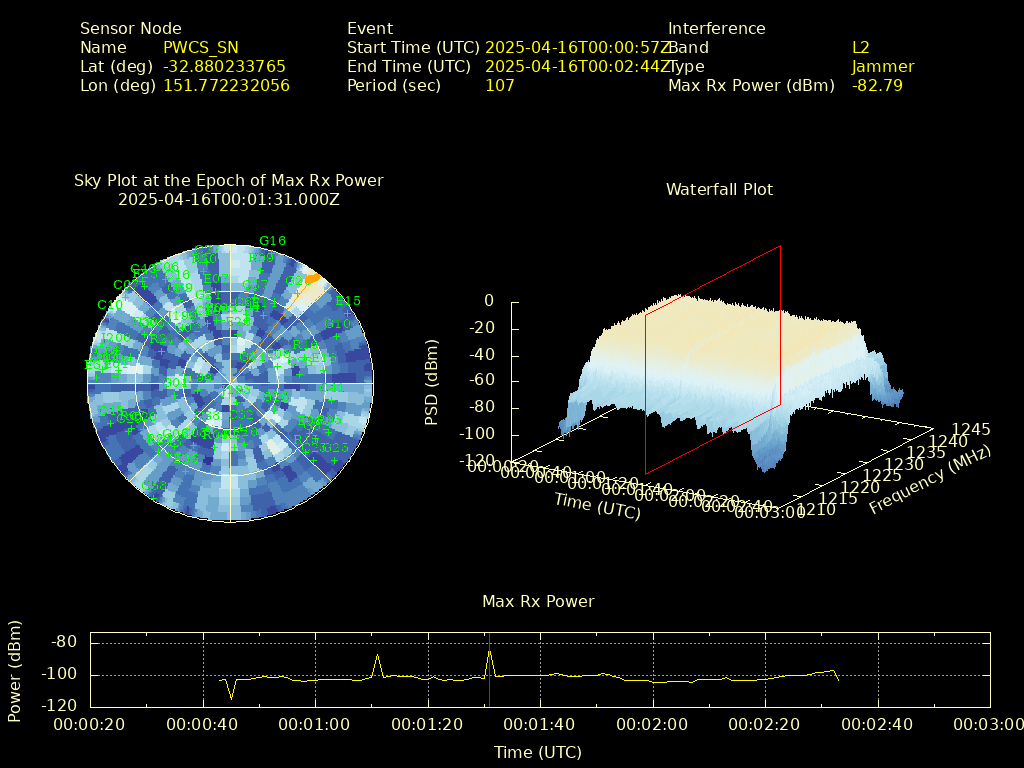Viewport: 1024px width, 768px height.
Task: Click the tallest peak in Max Rx Power
Action: point(490,652)
